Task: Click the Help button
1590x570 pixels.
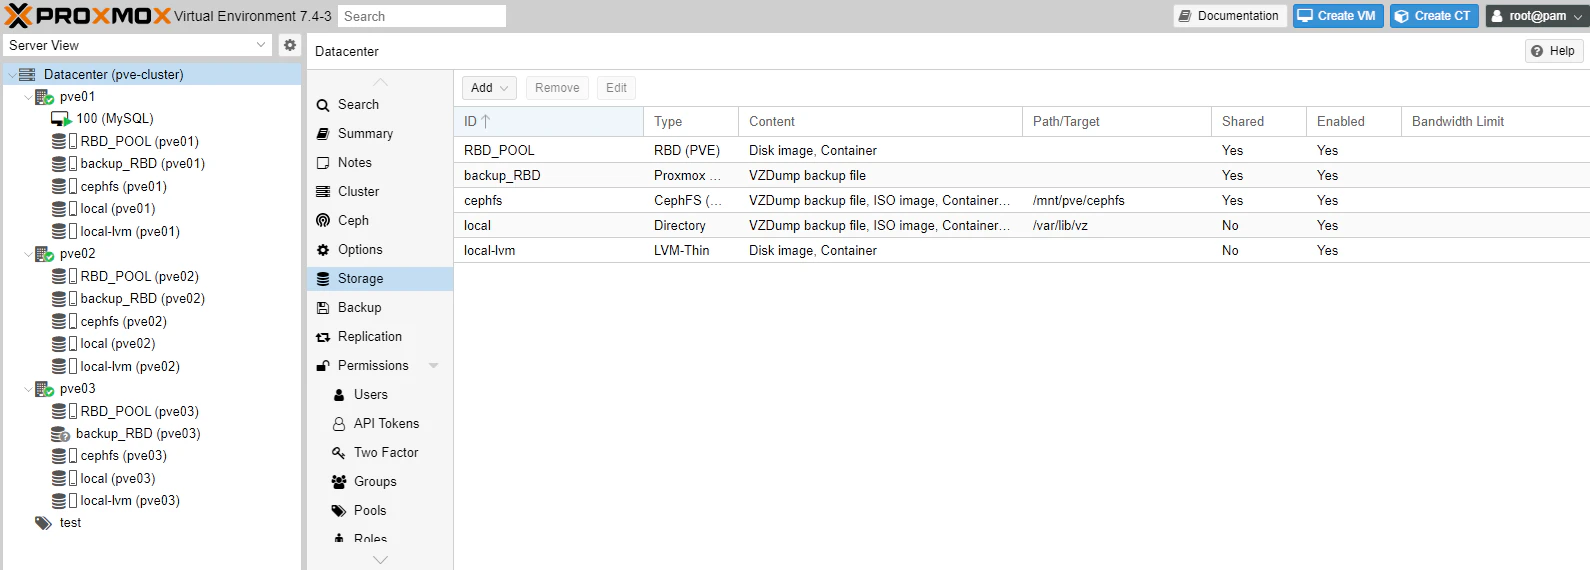Action: pyautogui.click(x=1554, y=51)
